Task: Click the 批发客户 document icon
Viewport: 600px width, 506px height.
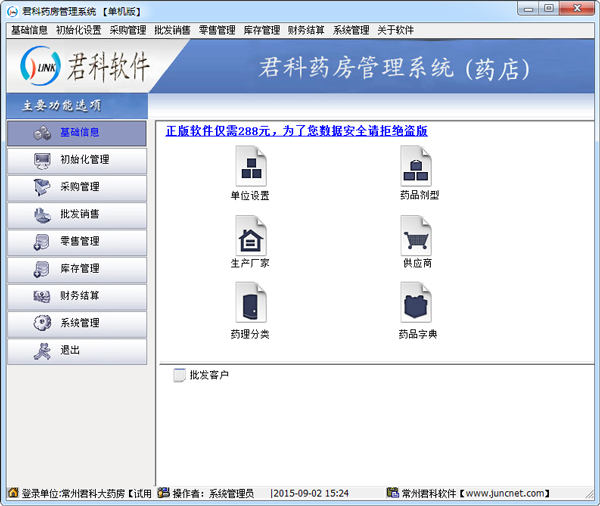Action: coord(179,375)
